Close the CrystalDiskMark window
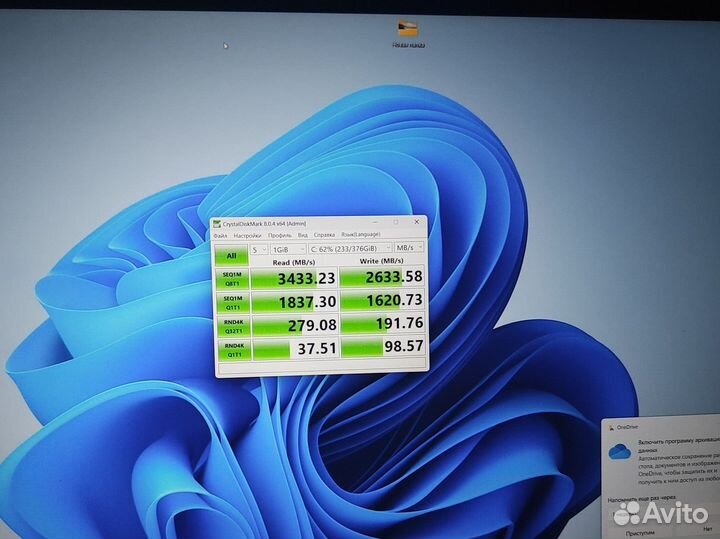Image resolution: width=720 pixels, height=539 pixels. tap(416, 222)
